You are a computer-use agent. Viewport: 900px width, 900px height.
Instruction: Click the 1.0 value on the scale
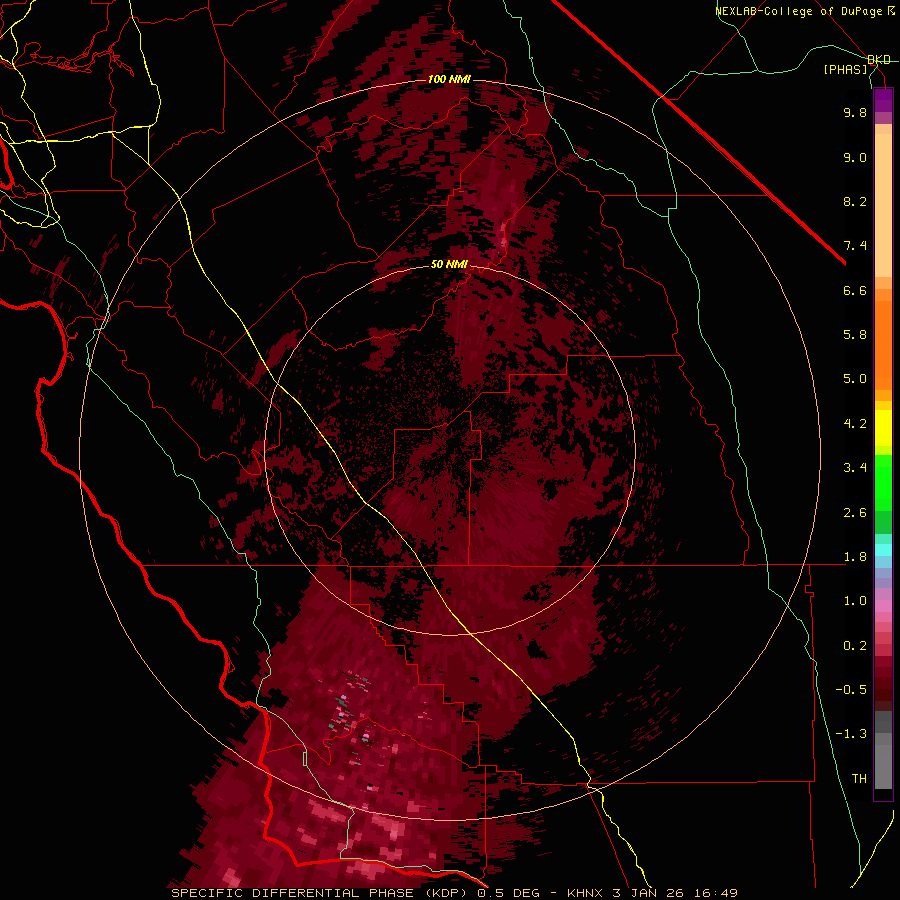[x=855, y=601]
